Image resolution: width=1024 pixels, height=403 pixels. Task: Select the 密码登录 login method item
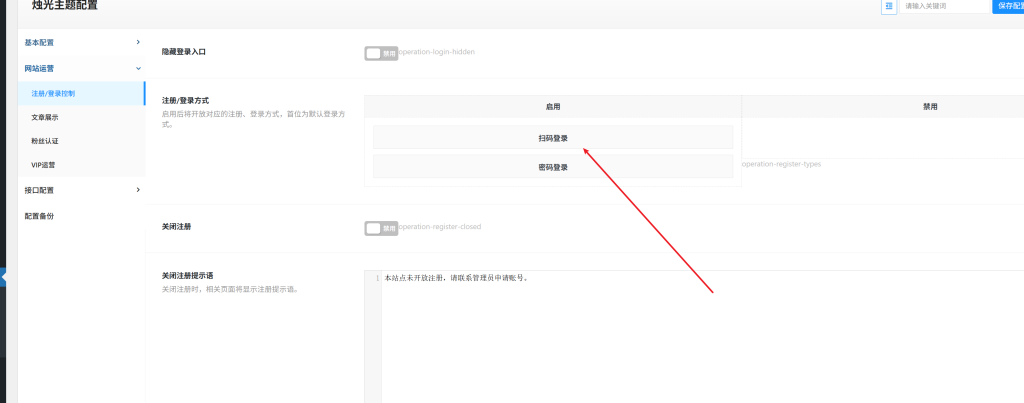pos(552,167)
